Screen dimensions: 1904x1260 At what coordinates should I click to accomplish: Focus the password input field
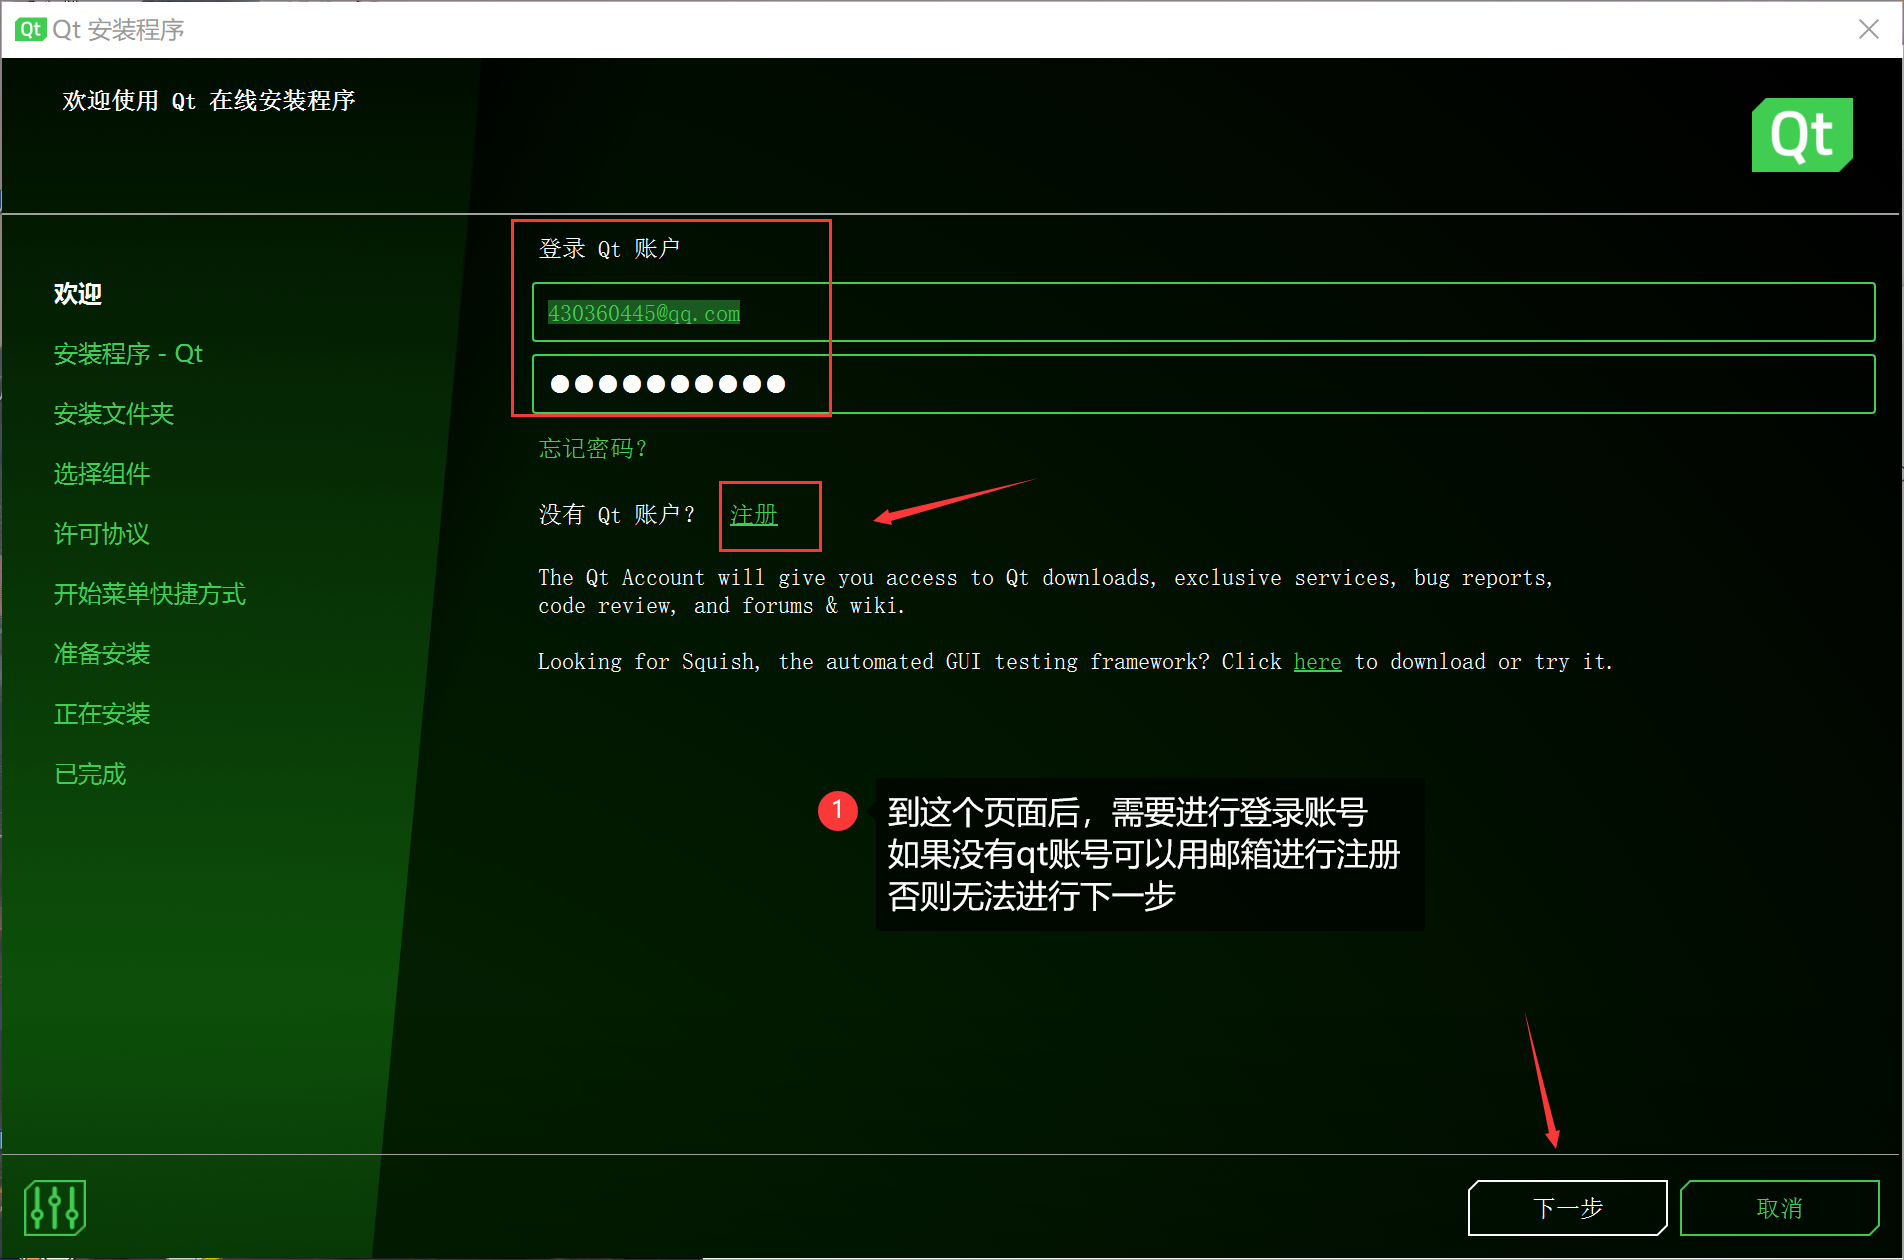pyautogui.click(x=1203, y=384)
